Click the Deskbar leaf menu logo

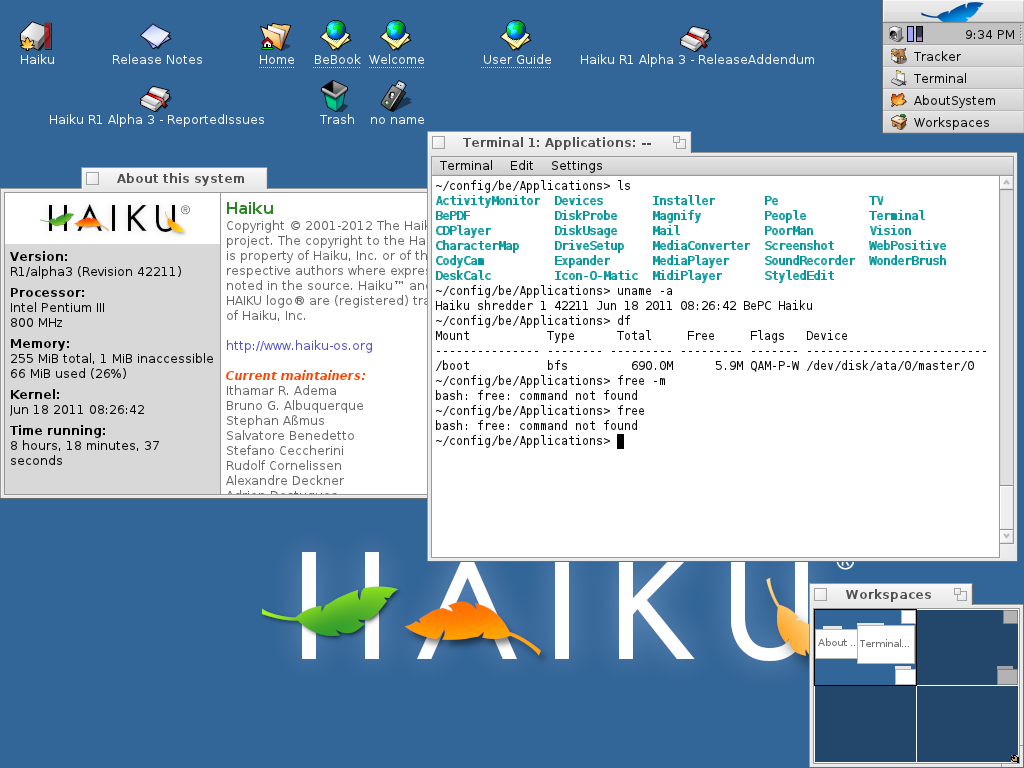tap(952, 12)
